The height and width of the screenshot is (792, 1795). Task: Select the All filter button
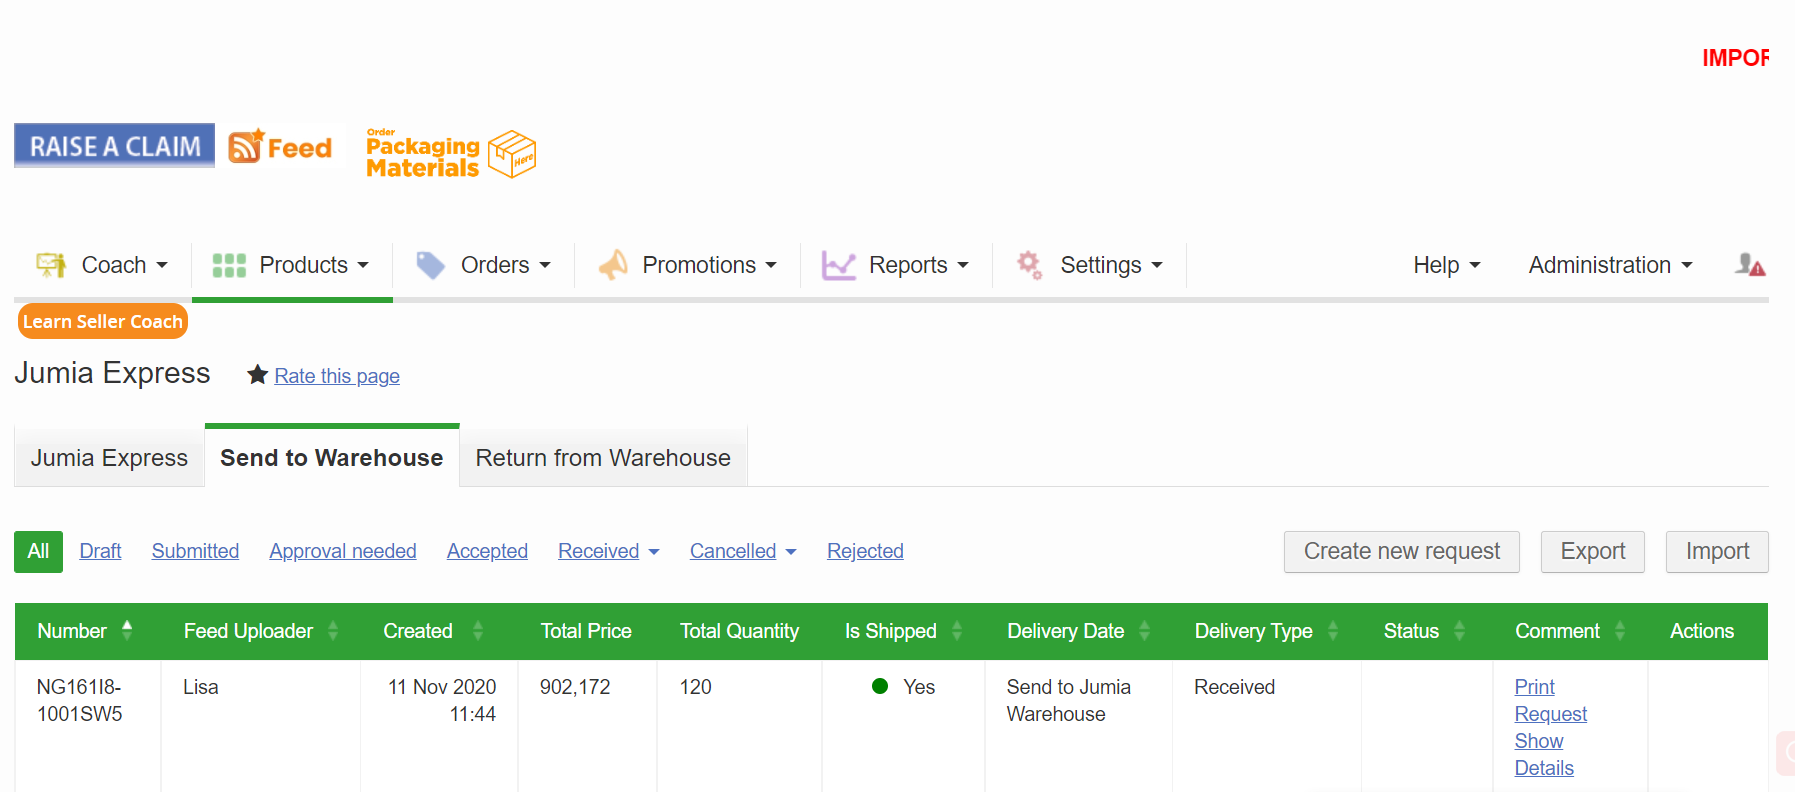(38, 551)
